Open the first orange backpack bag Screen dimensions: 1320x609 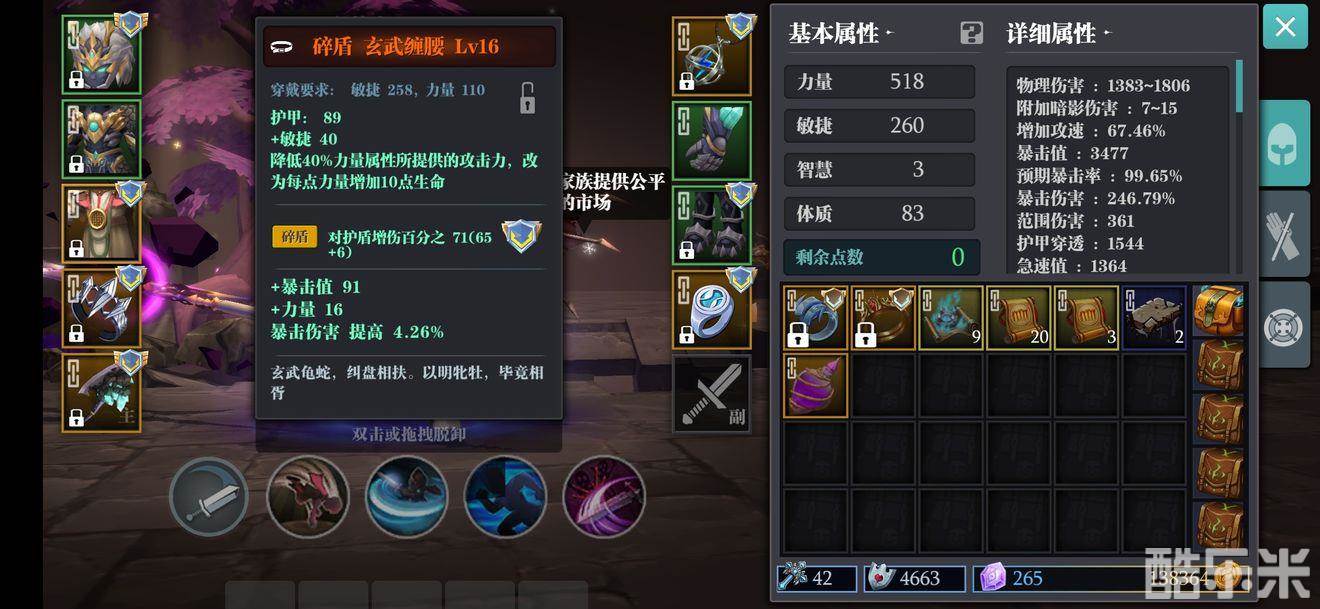(x=1219, y=310)
